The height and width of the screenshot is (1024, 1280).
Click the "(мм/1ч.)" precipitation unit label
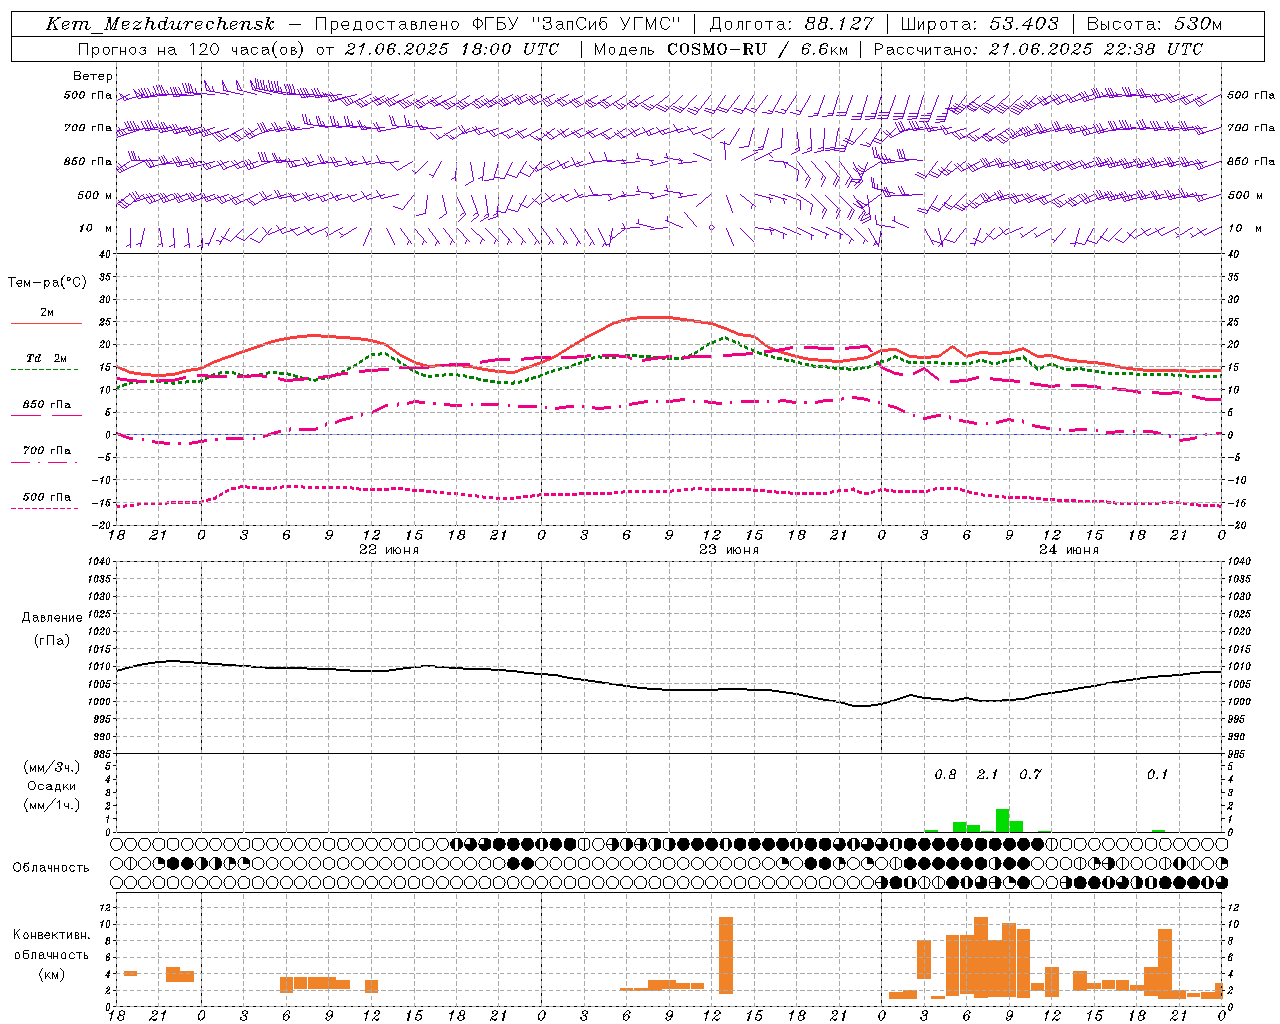click(x=51, y=805)
